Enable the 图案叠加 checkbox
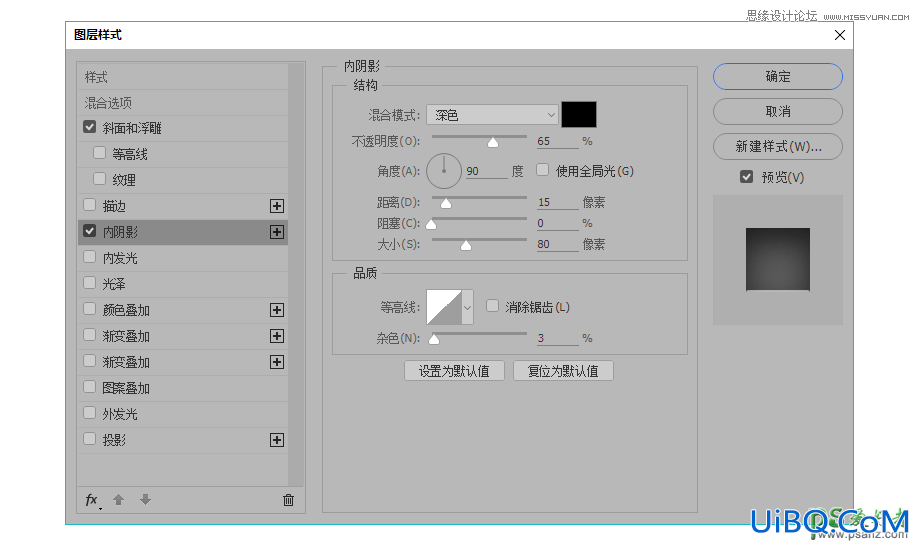 click(90, 387)
